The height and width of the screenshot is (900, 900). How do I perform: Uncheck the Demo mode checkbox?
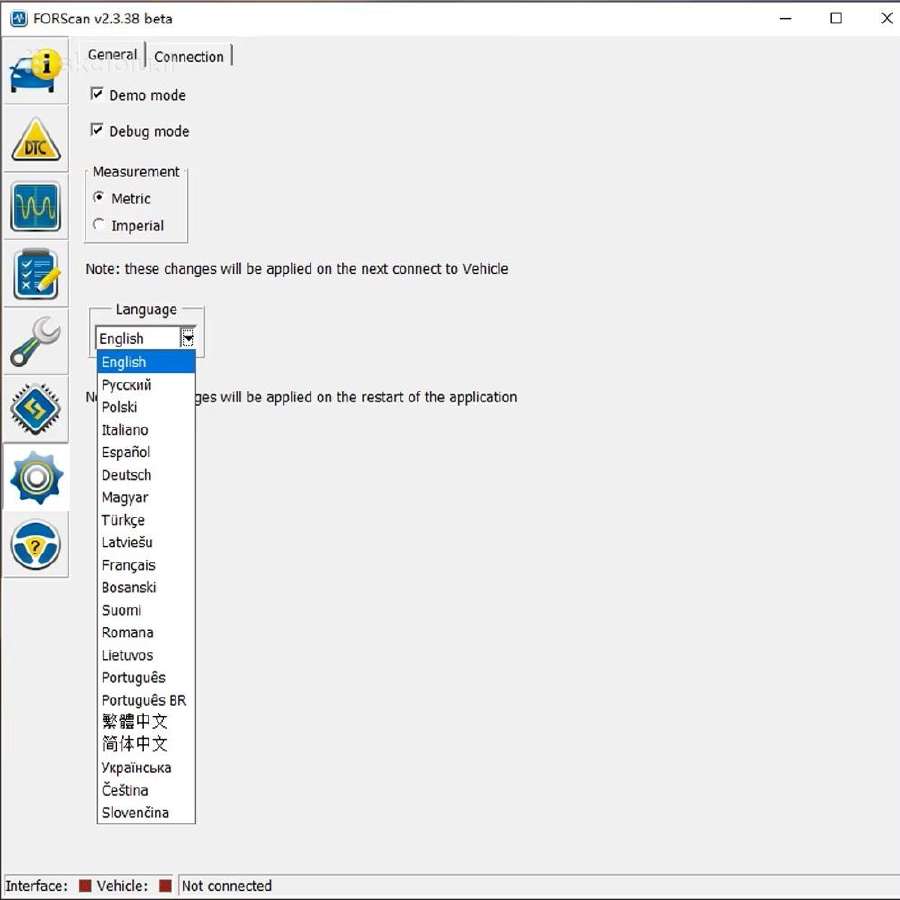pos(97,94)
